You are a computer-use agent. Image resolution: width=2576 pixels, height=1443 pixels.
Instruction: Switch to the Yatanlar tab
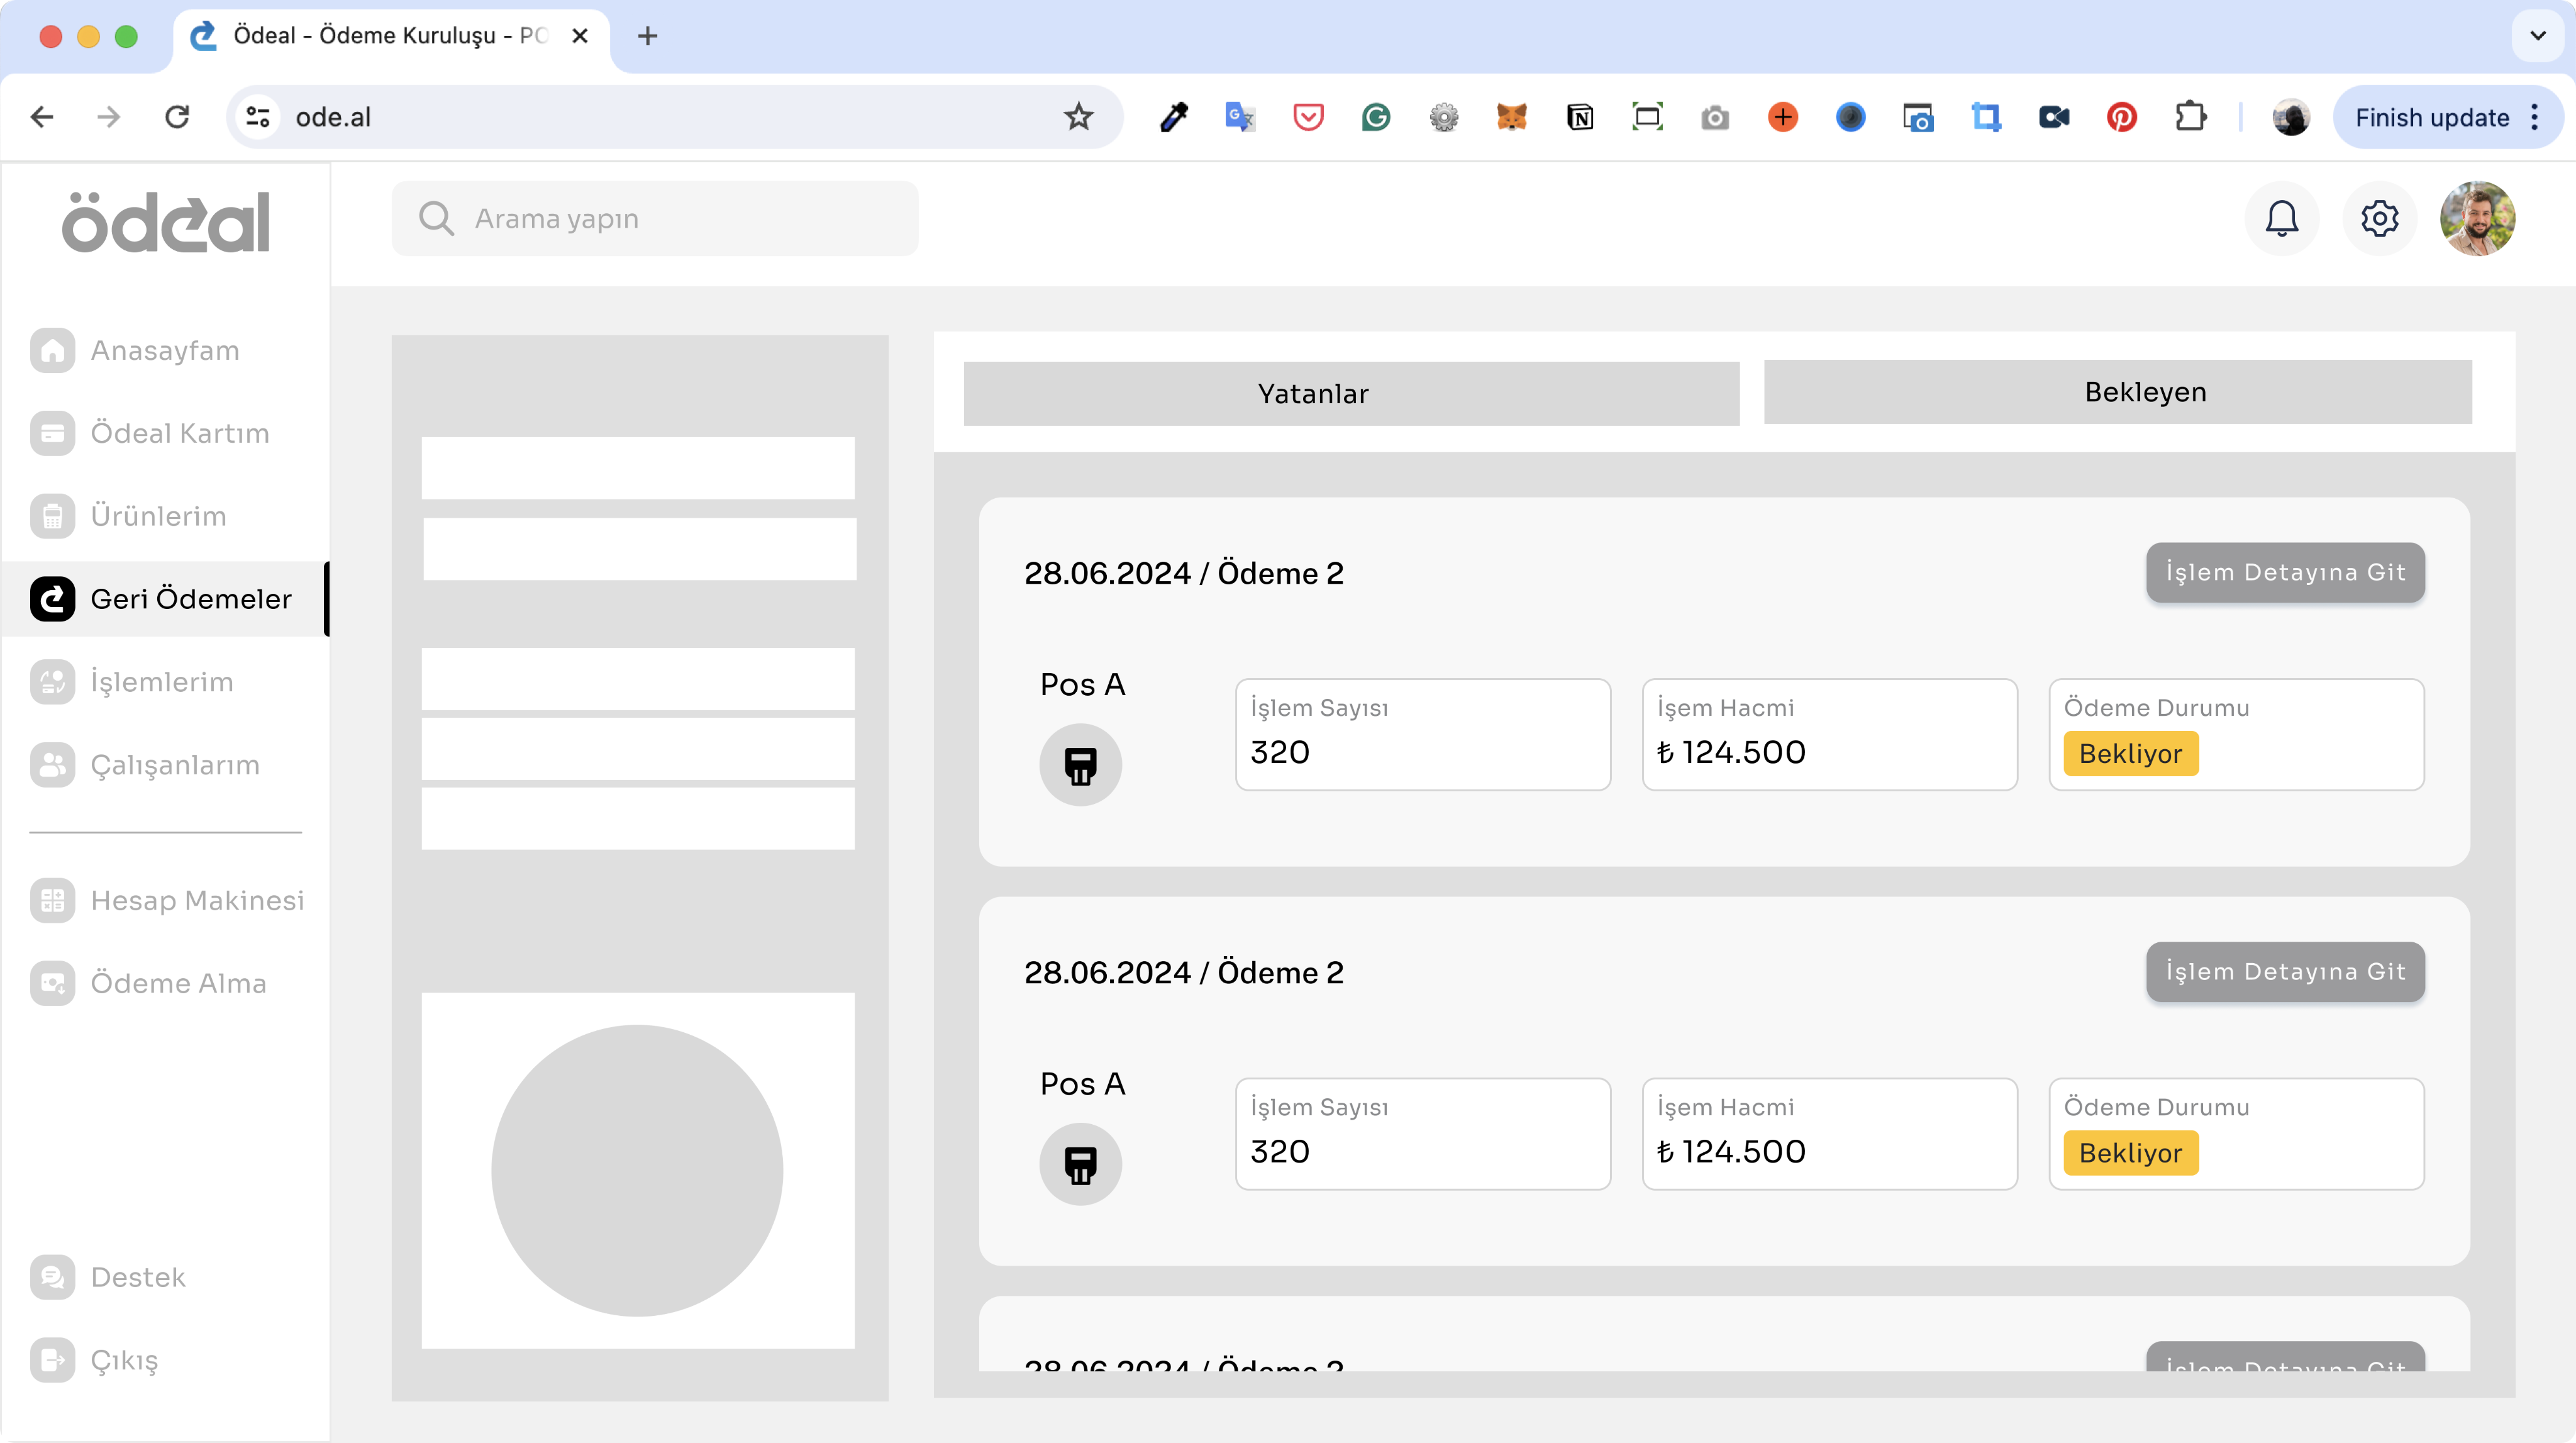tap(1351, 394)
